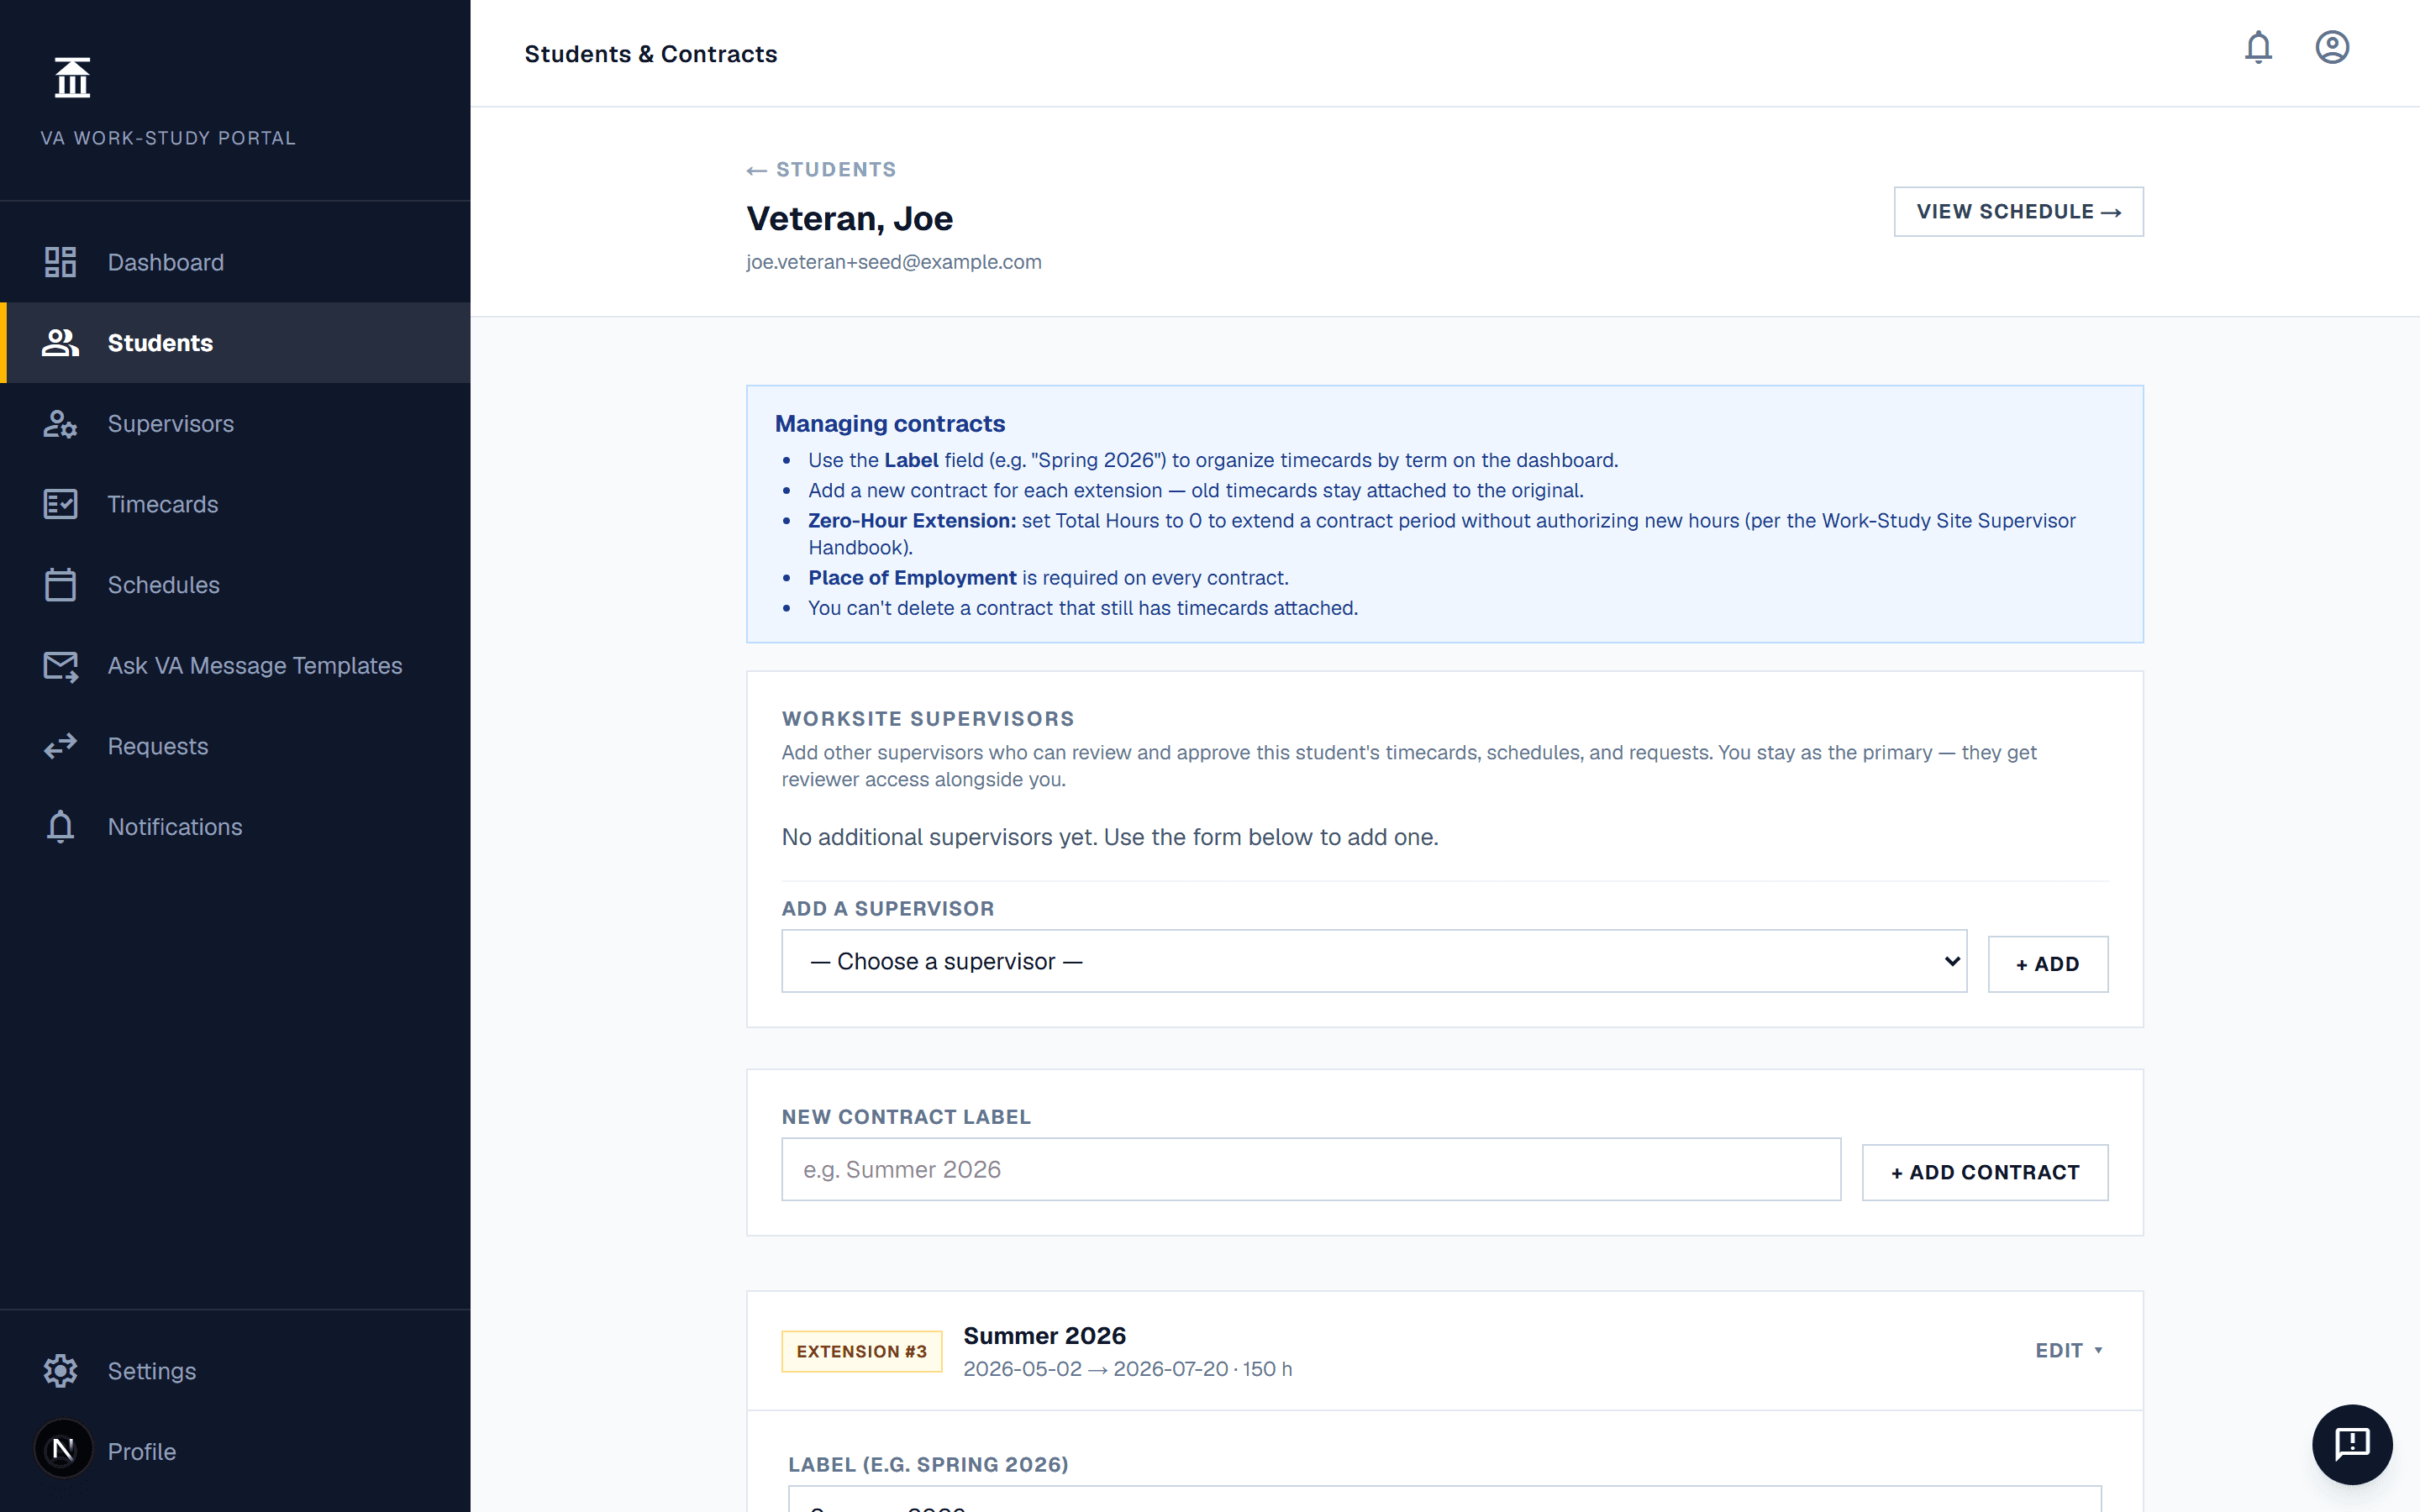
Task: Click the VA Work-Study Portal building logo
Action: pos(72,77)
